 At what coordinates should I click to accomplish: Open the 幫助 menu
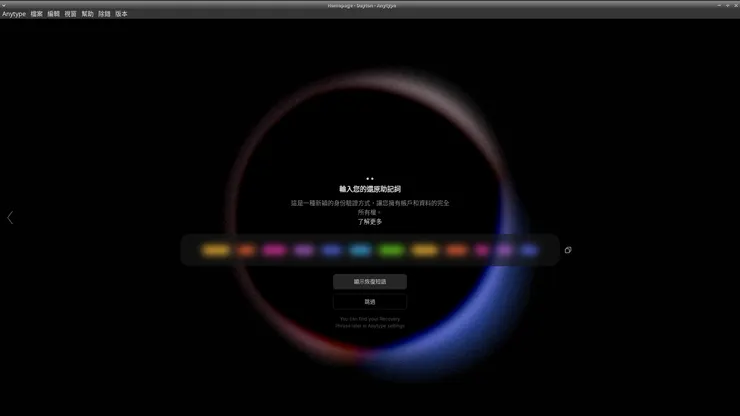coord(87,14)
